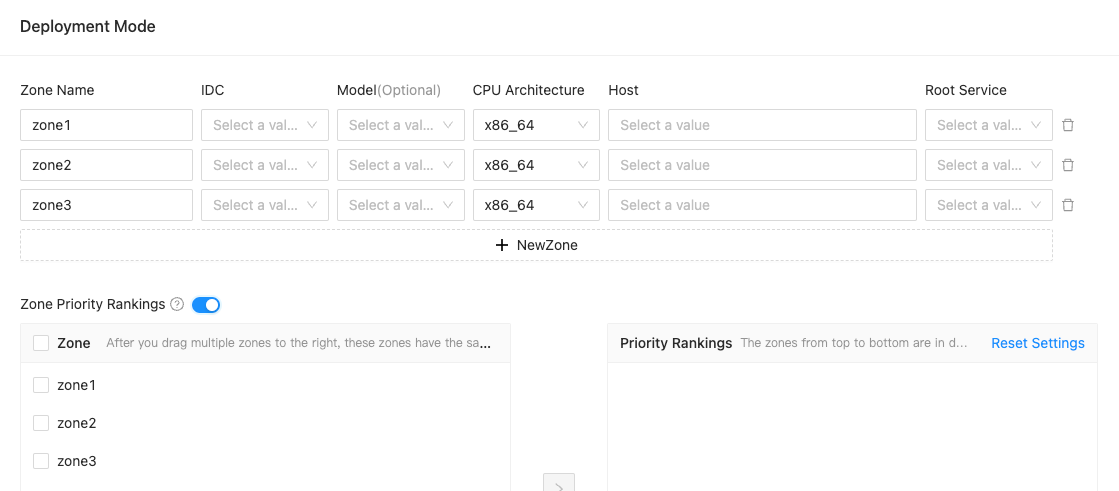Select all zones with header Zone checkbox
This screenshot has height=491, width=1119.
click(41, 343)
